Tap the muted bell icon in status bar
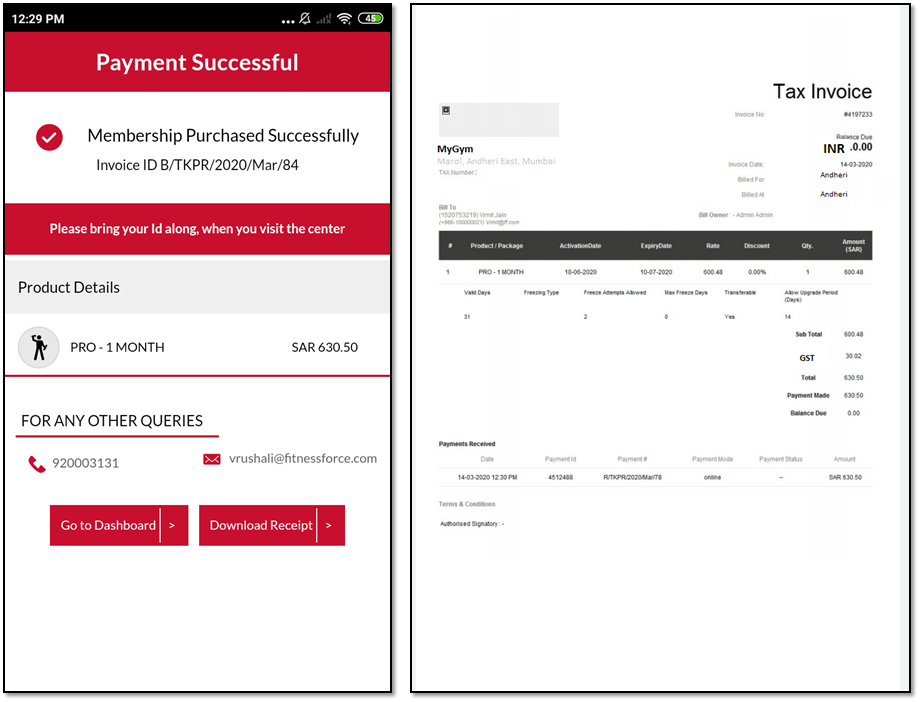Viewport: 920px width, 702px height. pyautogui.click(x=305, y=19)
